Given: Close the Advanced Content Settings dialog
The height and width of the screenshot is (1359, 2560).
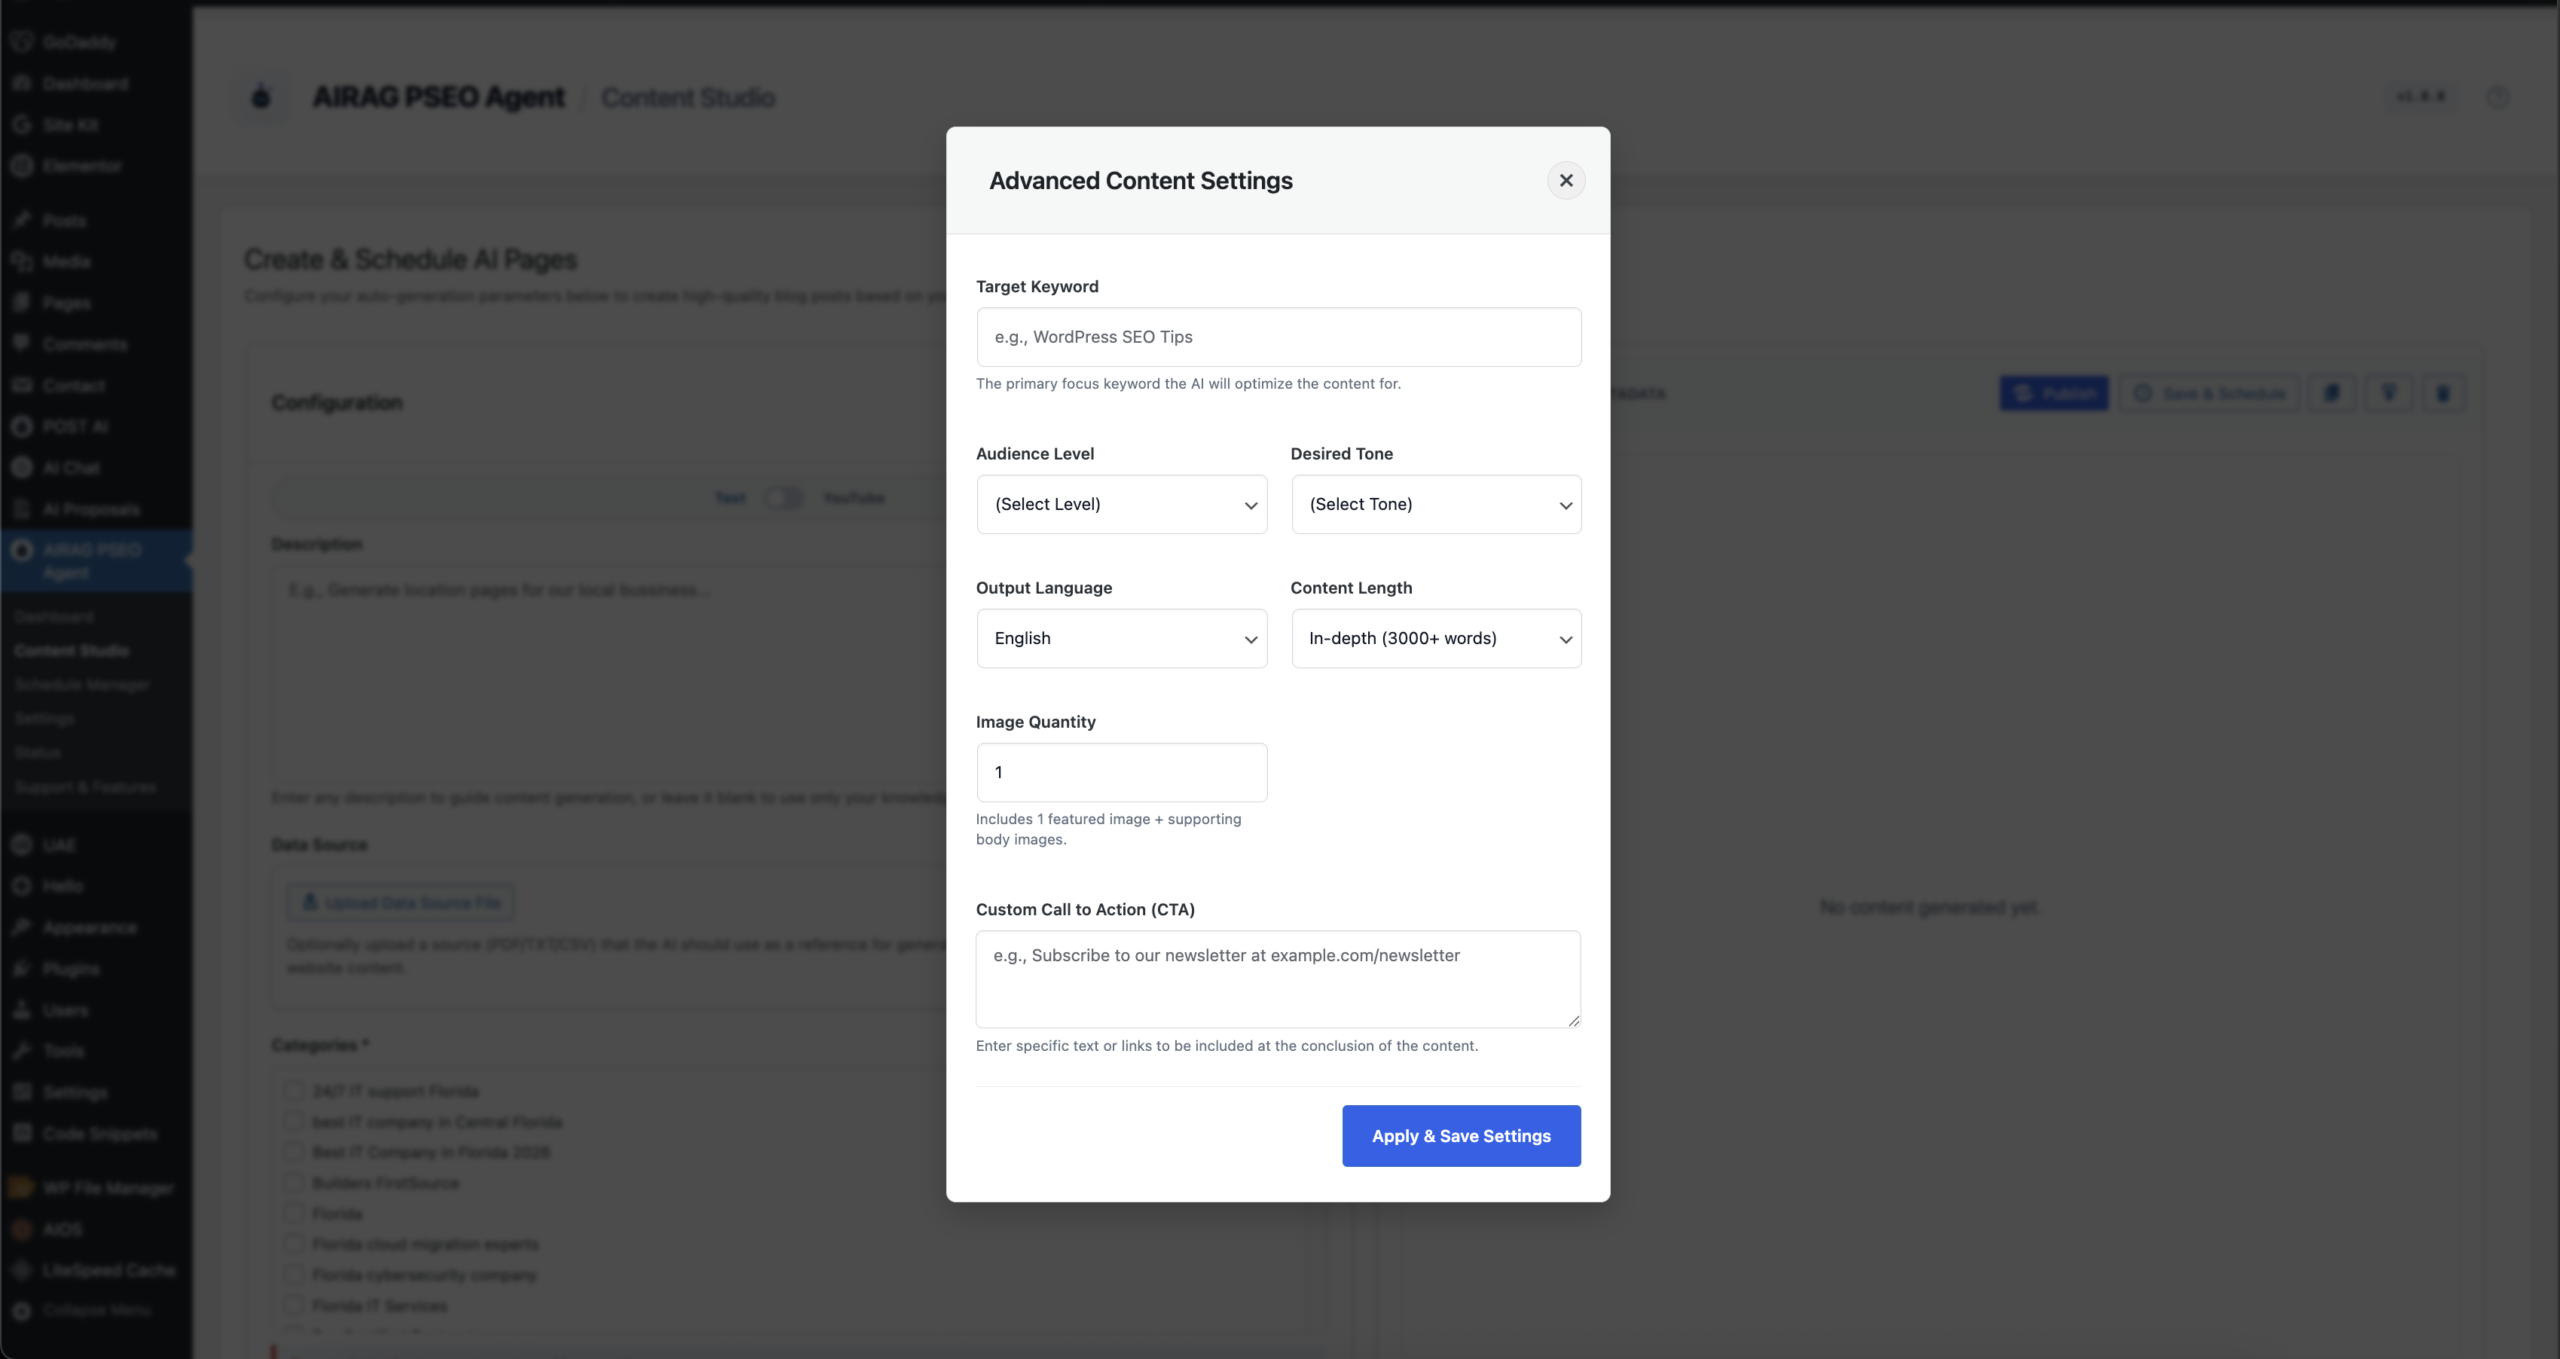Looking at the screenshot, I should pyautogui.click(x=1566, y=180).
